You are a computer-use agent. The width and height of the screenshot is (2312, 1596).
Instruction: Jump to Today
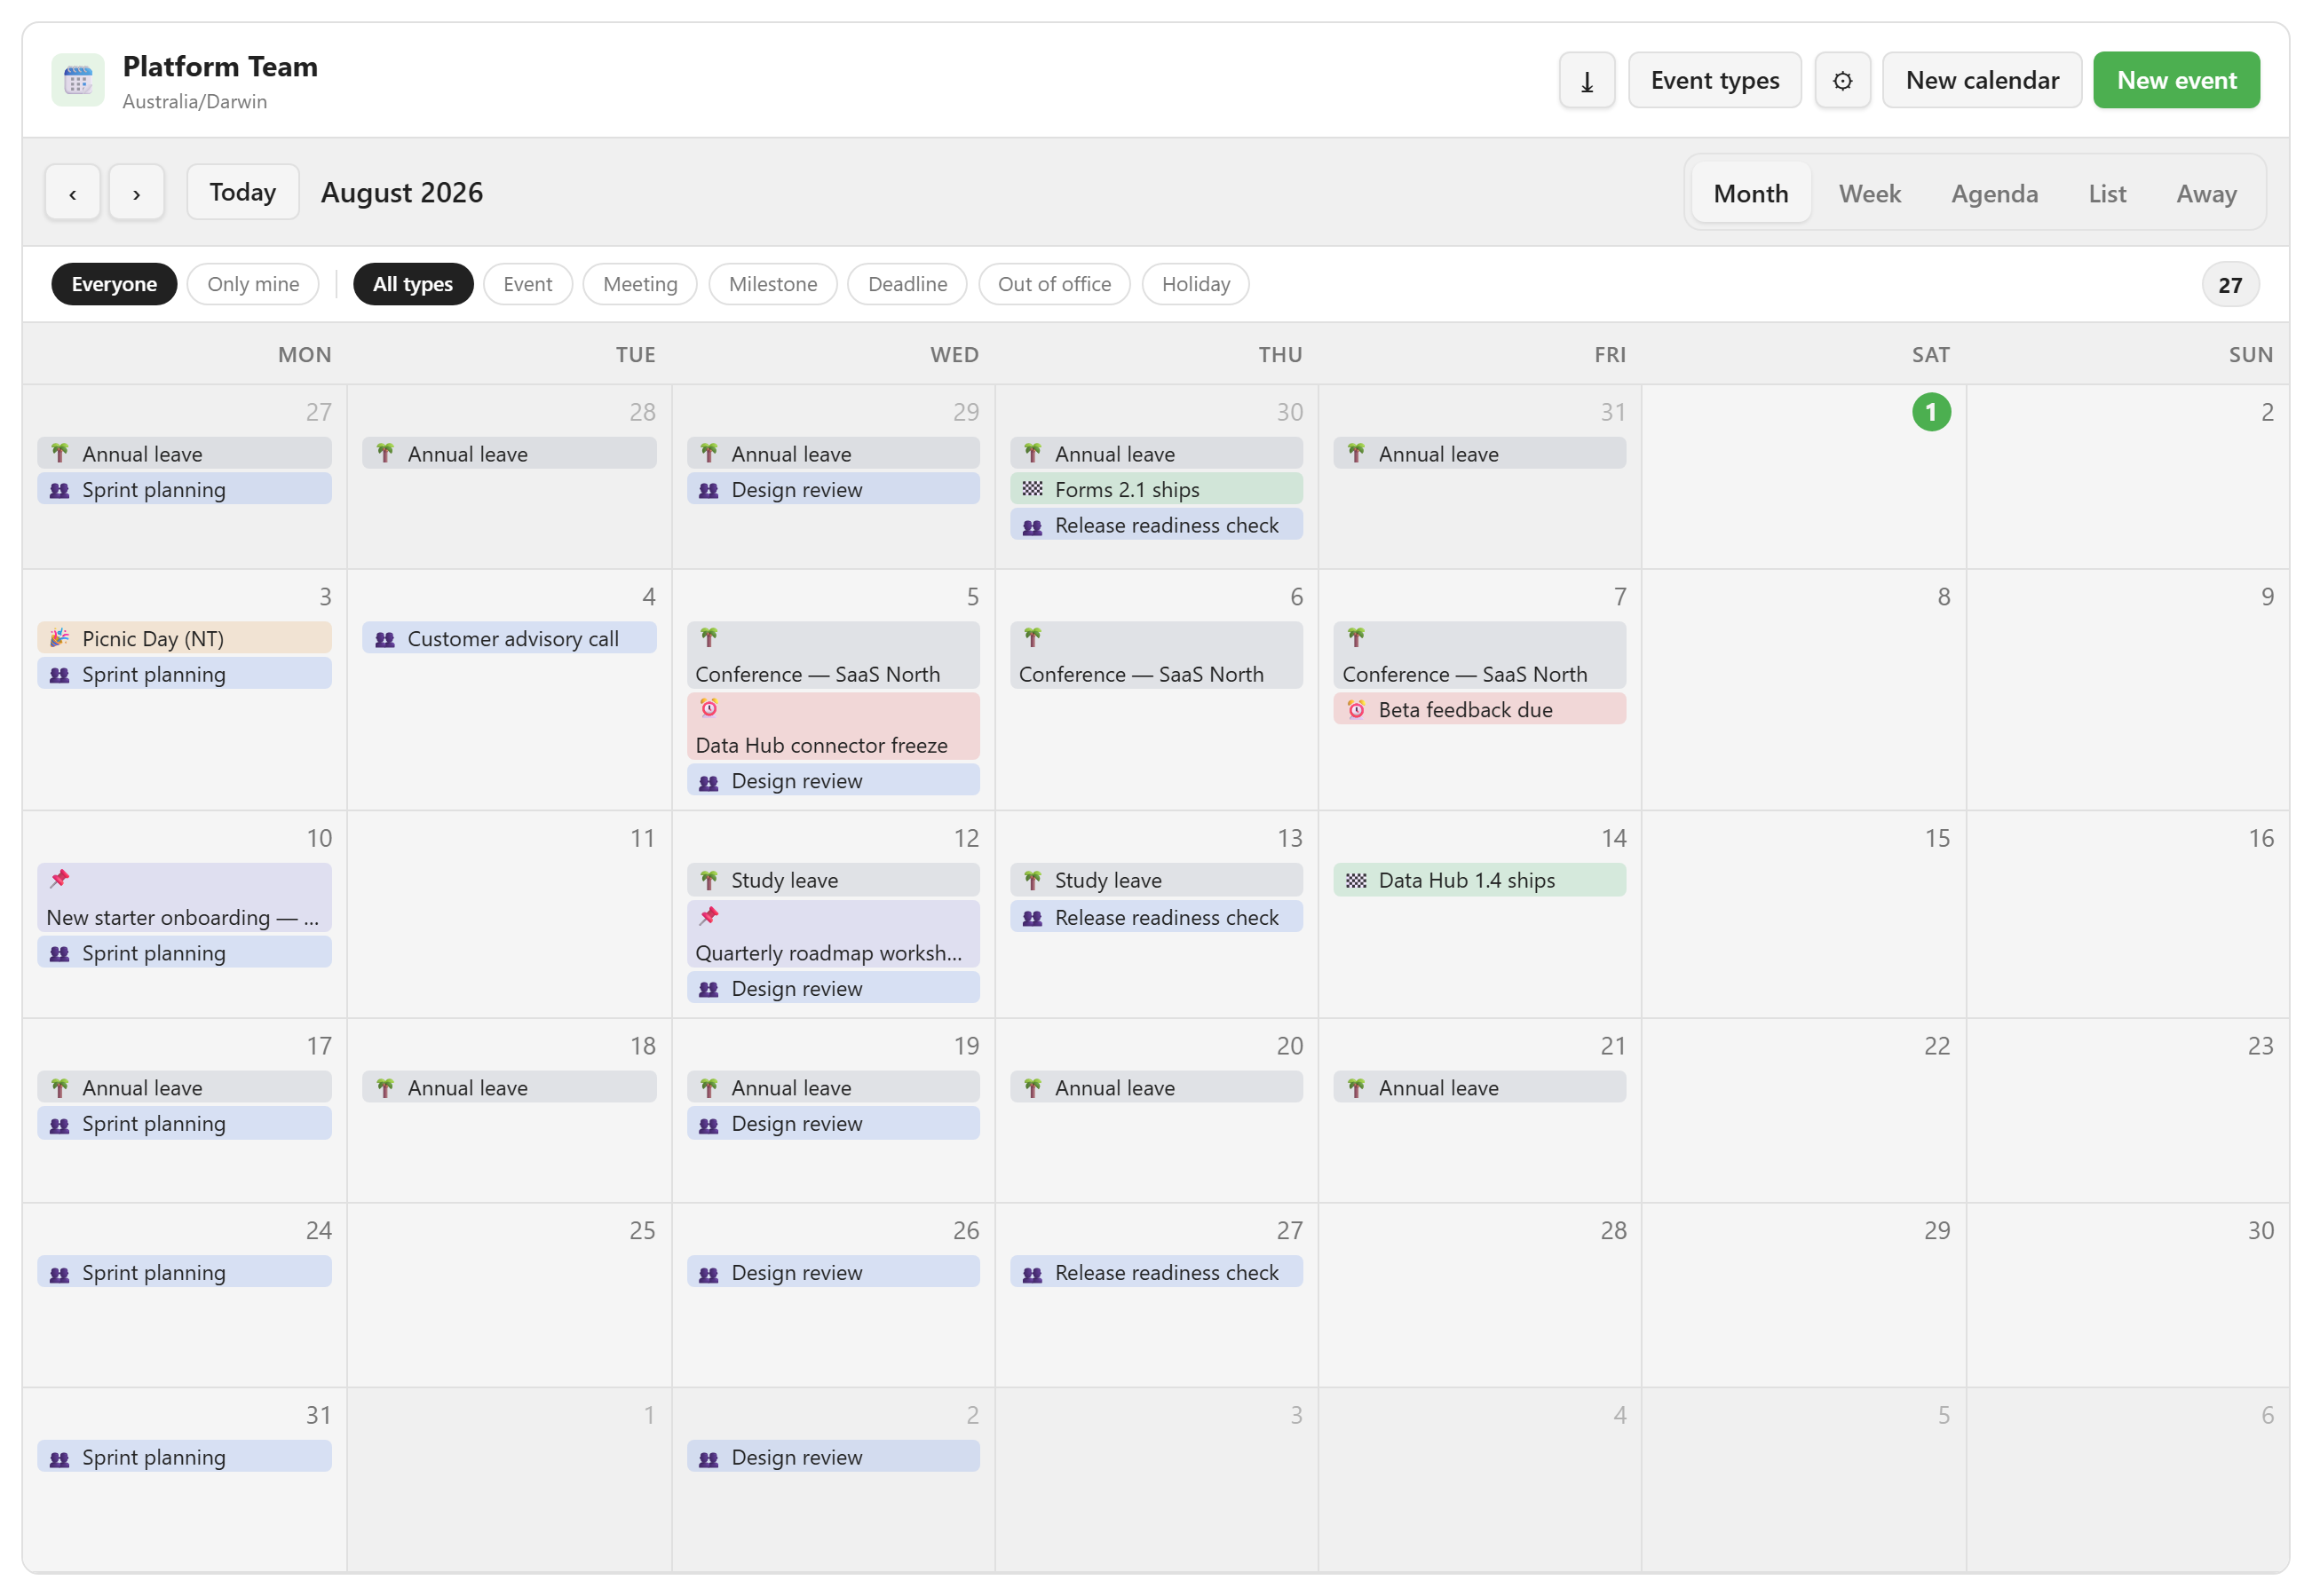click(242, 192)
